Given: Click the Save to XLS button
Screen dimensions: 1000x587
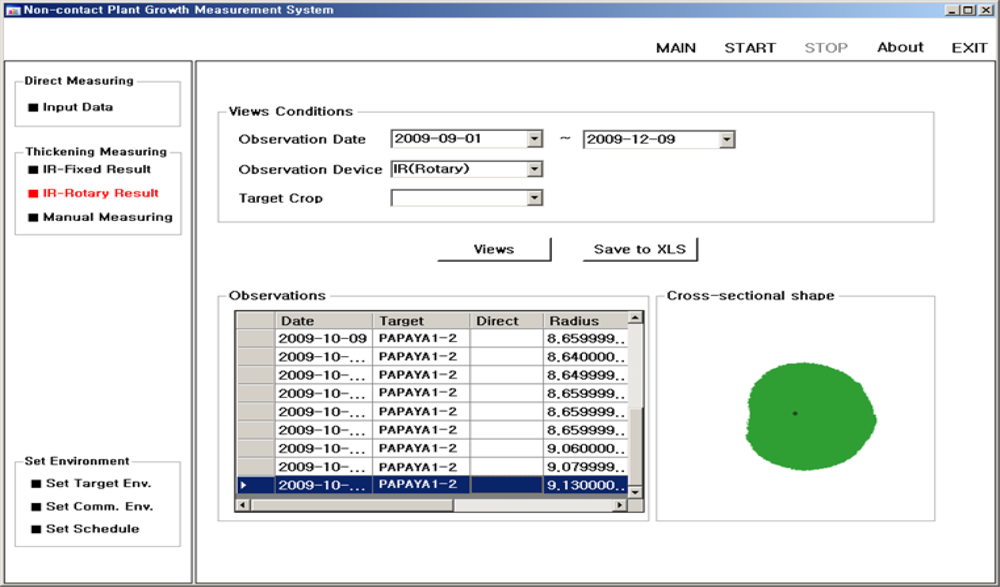Looking at the screenshot, I should 640,249.
